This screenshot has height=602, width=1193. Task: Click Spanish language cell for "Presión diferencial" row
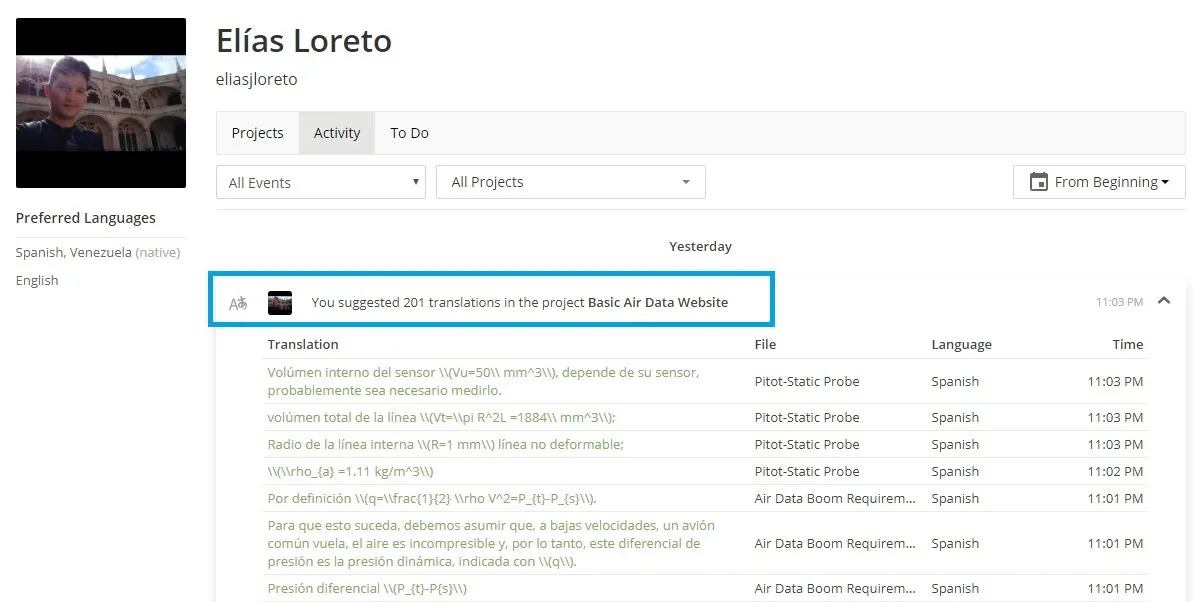[955, 588]
